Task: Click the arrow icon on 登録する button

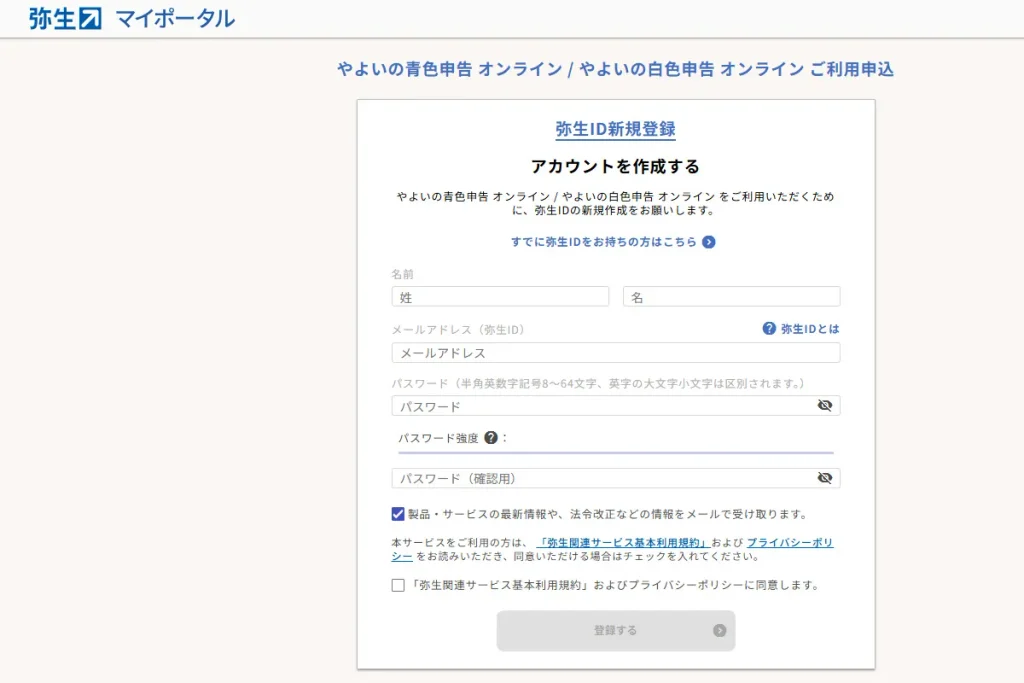Action: (720, 631)
